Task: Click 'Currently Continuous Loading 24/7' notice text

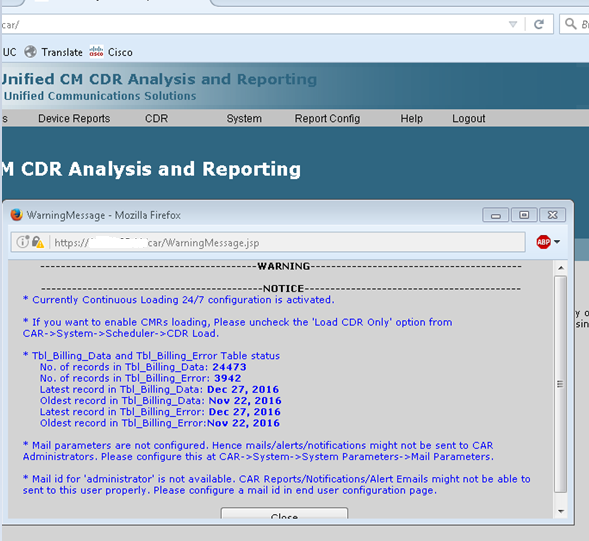Action: pos(178,300)
